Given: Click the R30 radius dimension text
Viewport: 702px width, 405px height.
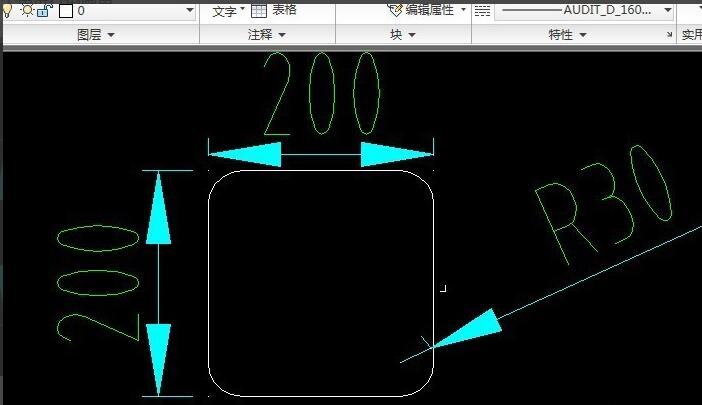Looking at the screenshot, I should click(604, 204).
